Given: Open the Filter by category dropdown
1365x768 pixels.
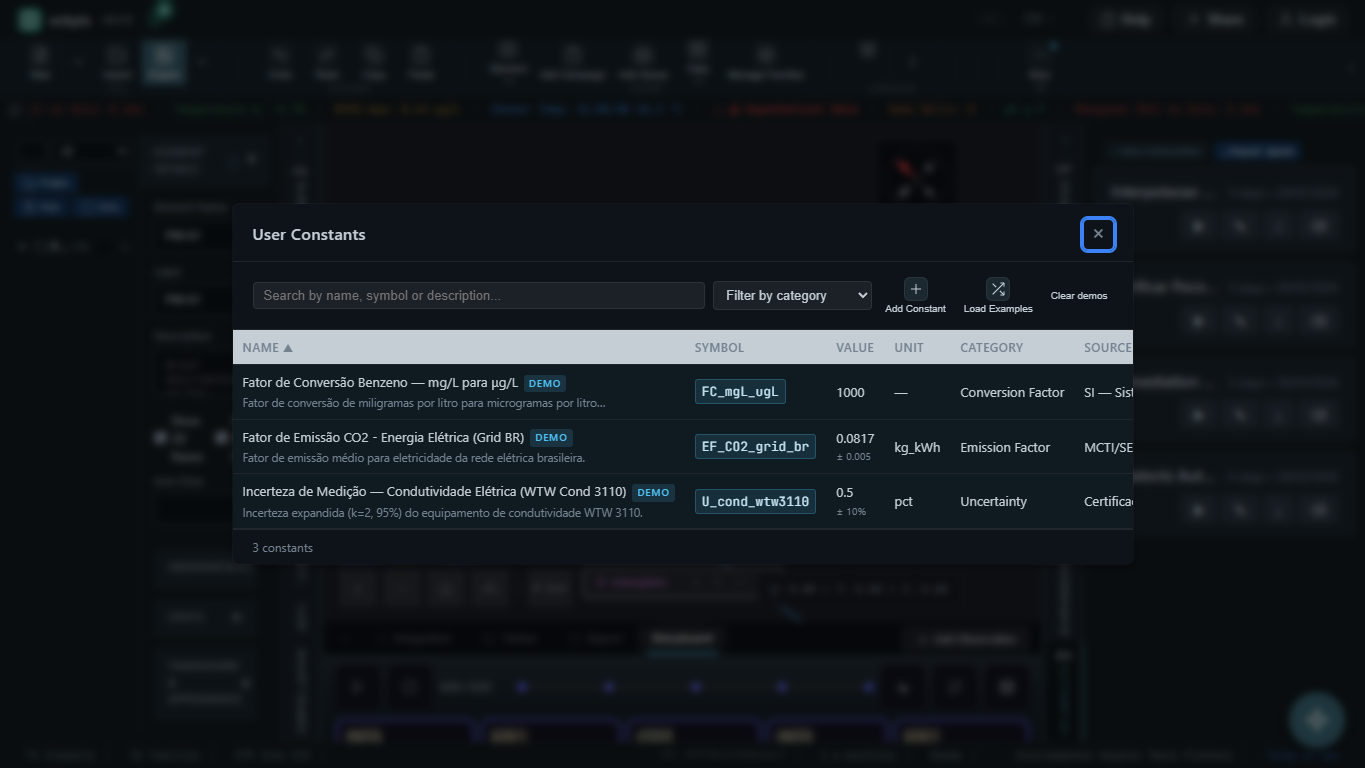Looking at the screenshot, I should click(792, 295).
